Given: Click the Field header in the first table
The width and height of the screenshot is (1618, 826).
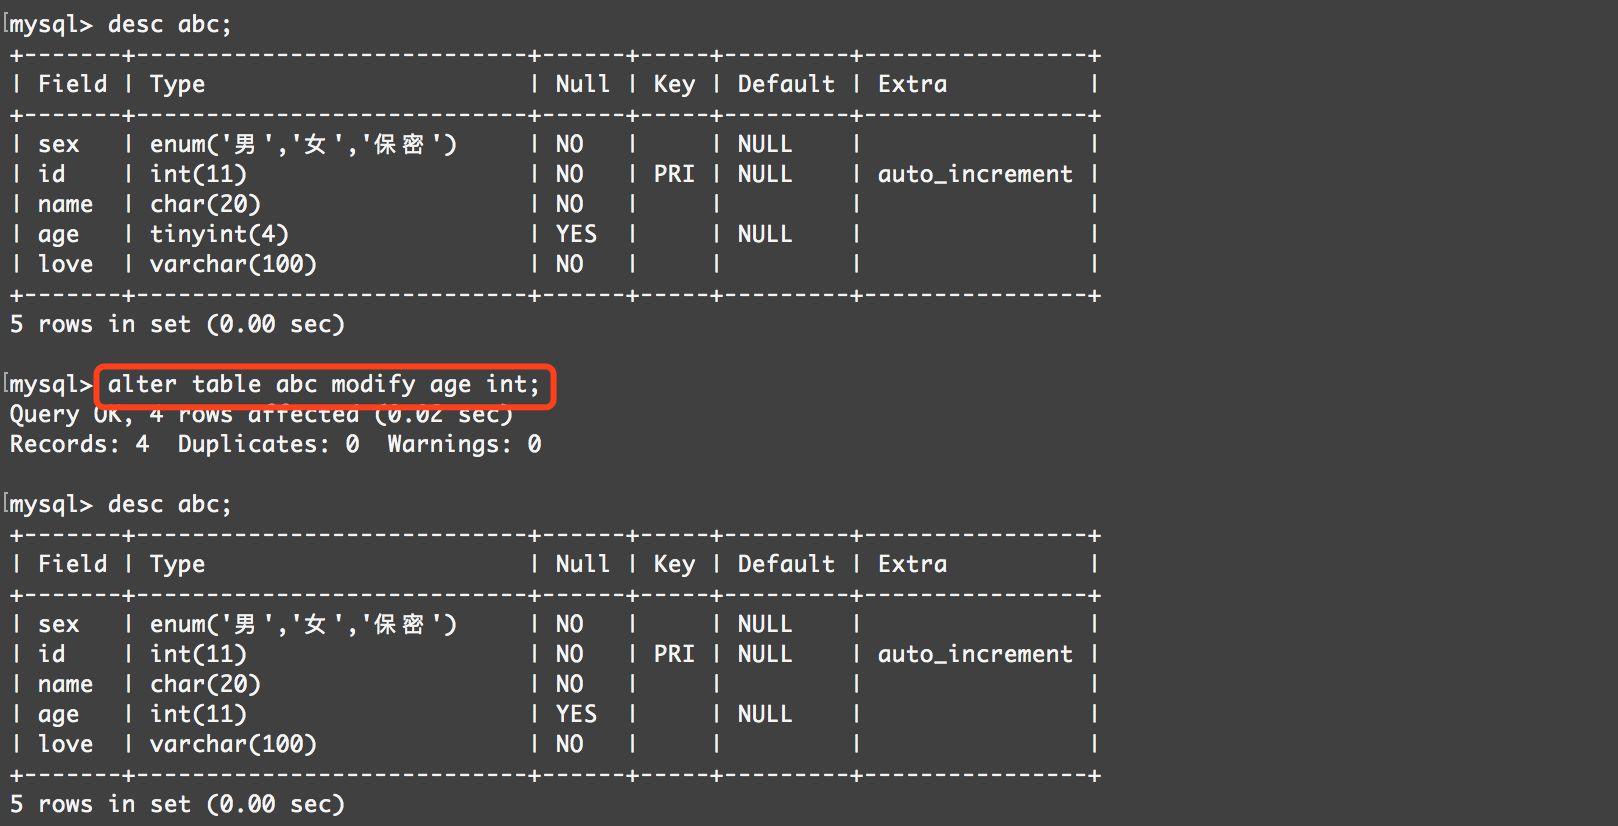Looking at the screenshot, I should pyautogui.click(x=72, y=84).
